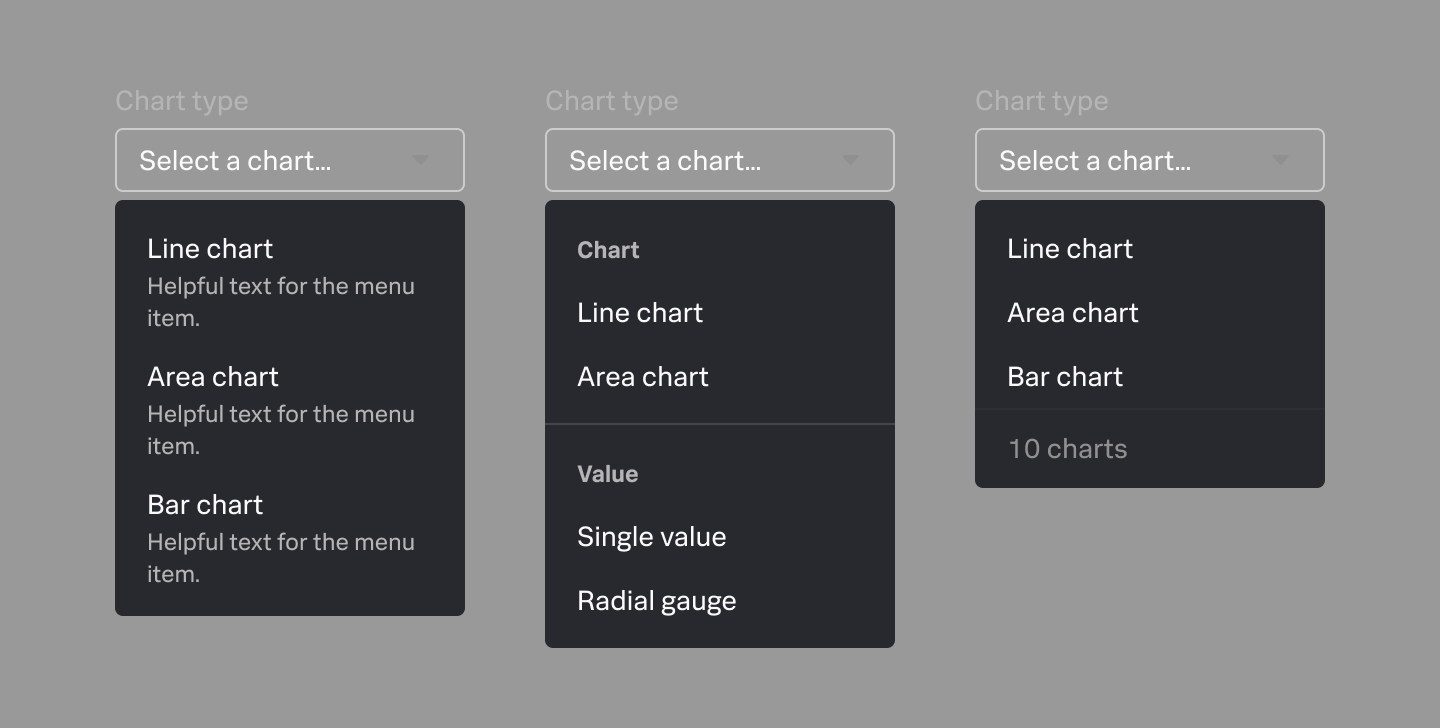1440x728 pixels.
Task: Pick 'Bar chart' in the rightmost menu
Action: 1065,377
